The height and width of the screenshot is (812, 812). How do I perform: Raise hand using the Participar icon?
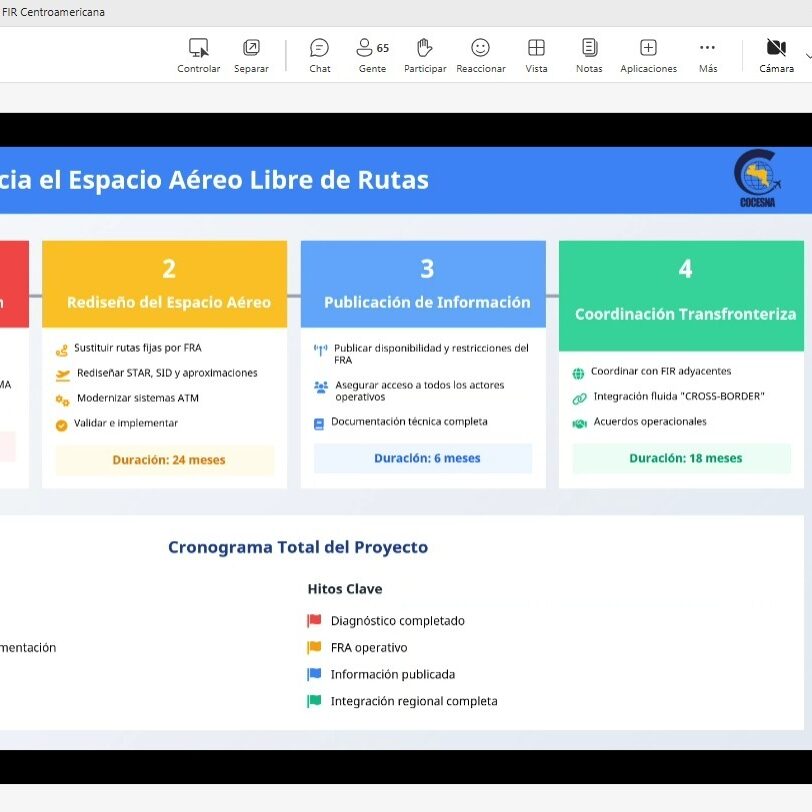click(425, 48)
